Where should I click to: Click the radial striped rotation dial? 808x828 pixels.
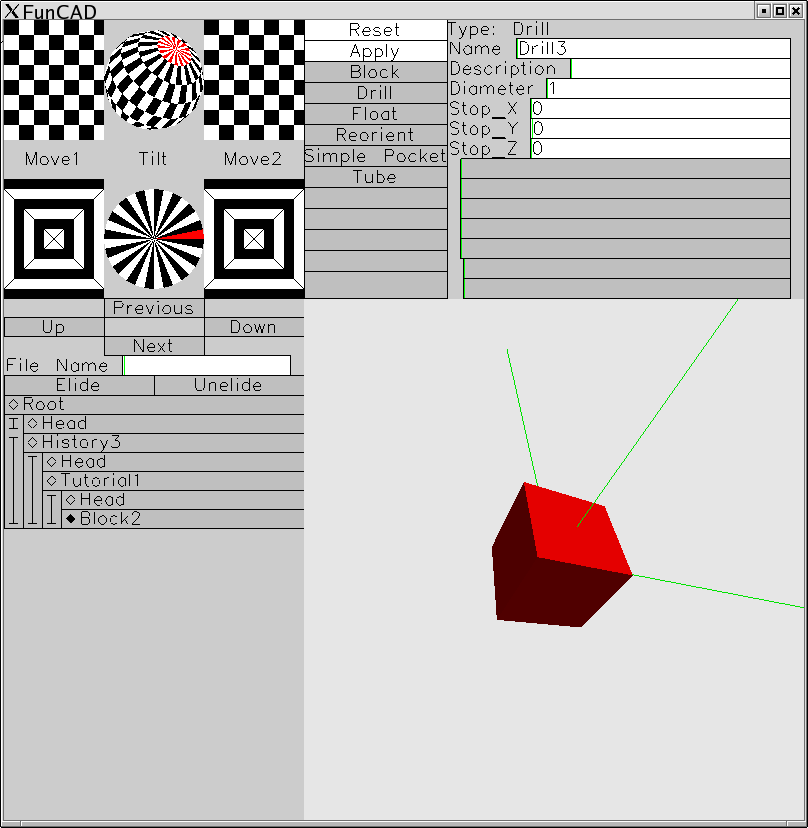[154, 239]
